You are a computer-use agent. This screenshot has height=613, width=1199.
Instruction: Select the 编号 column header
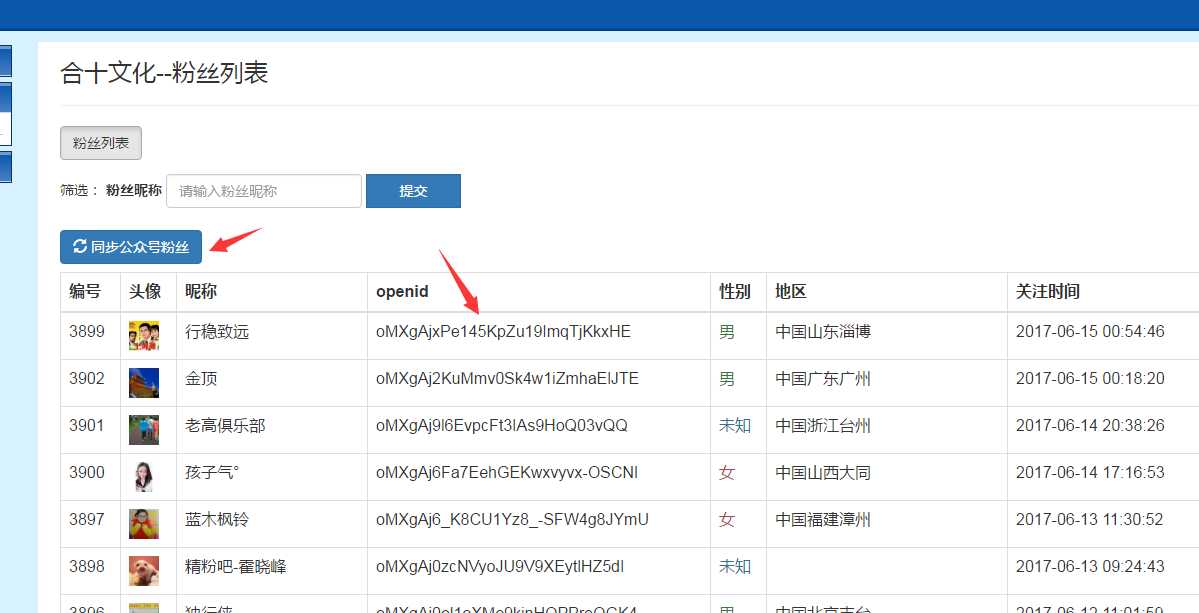[85, 291]
